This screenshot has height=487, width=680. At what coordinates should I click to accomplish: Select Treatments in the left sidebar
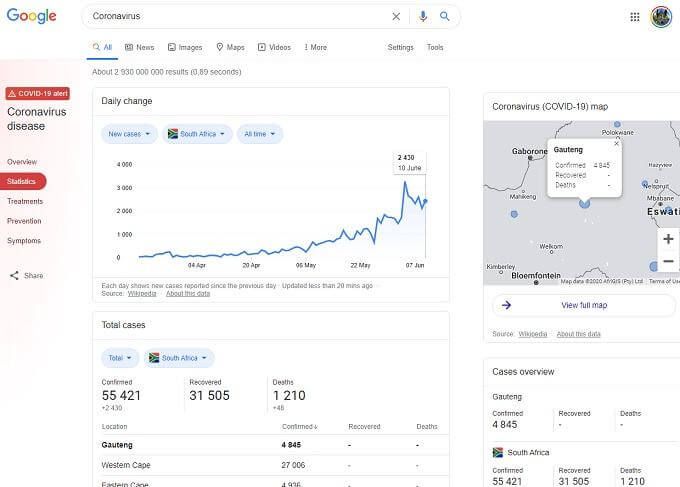tap(25, 201)
